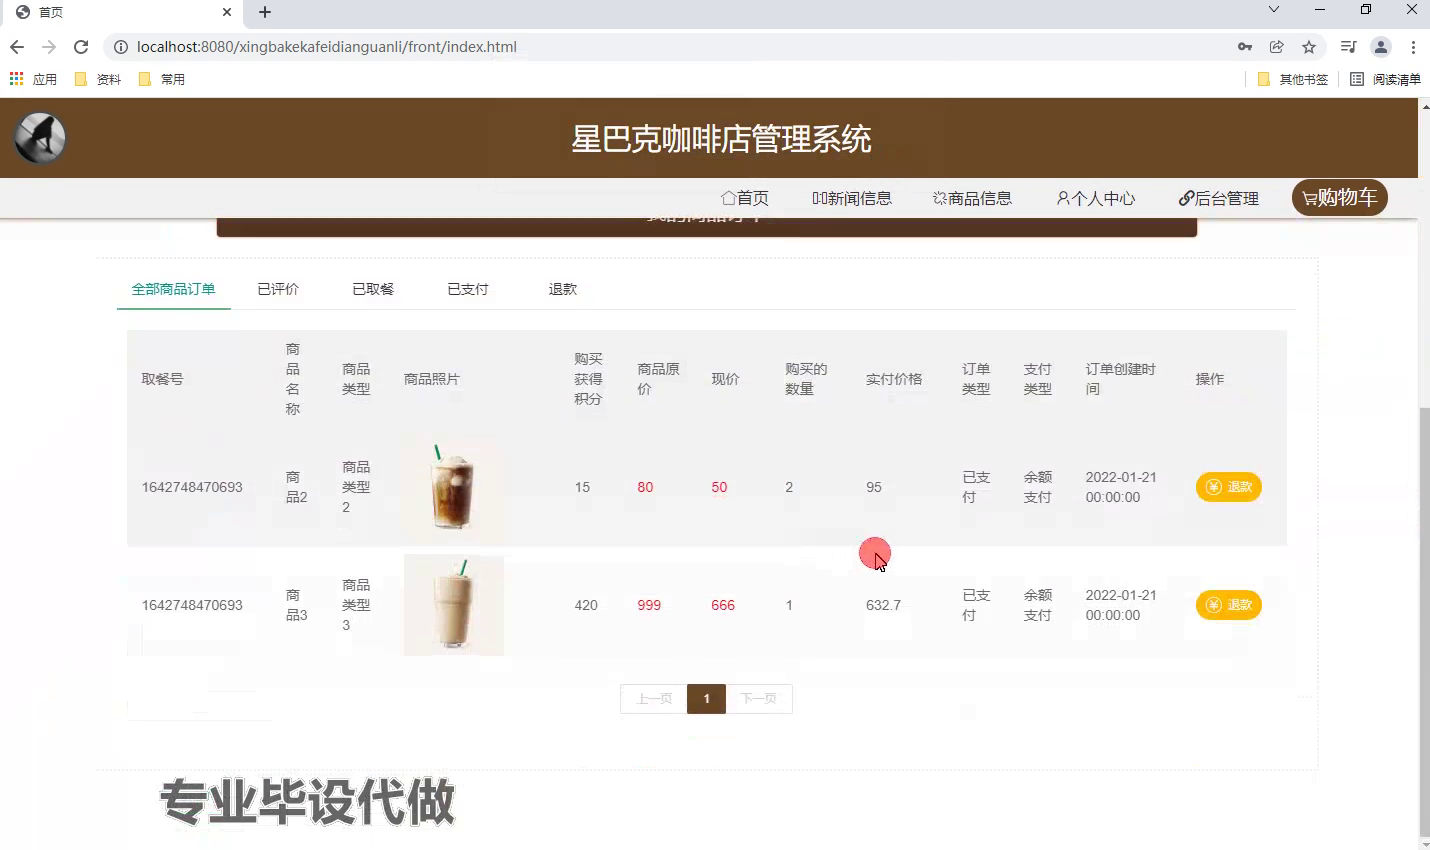Open 其他书签 bookmarks folder
Image resolution: width=1430 pixels, height=850 pixels.
coord(1293,79)
